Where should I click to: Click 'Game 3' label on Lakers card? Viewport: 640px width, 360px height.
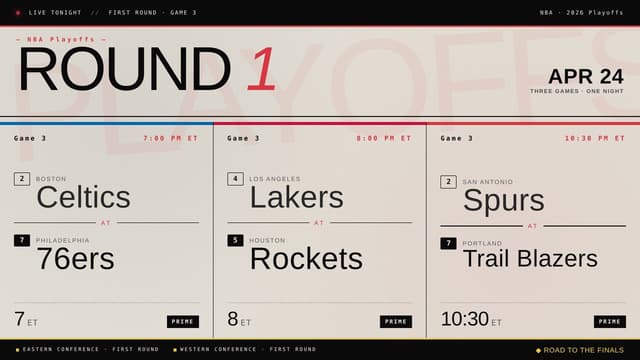(244, 138)
